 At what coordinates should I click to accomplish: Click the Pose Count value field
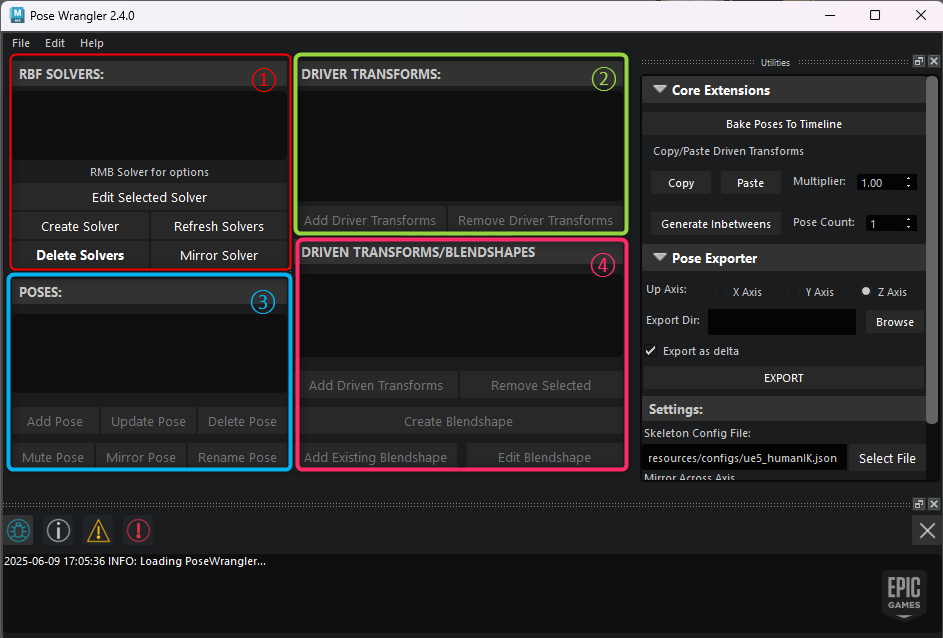(884, 224)
